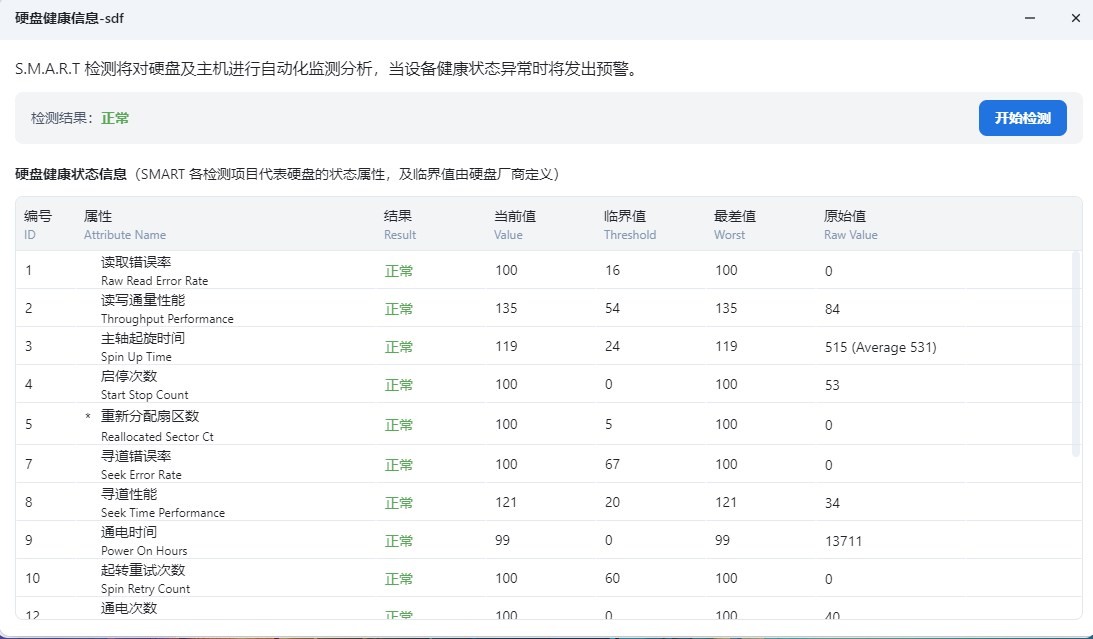Click the 开始检测 button
1093x639 pixels.
[x=1022, y=118]
